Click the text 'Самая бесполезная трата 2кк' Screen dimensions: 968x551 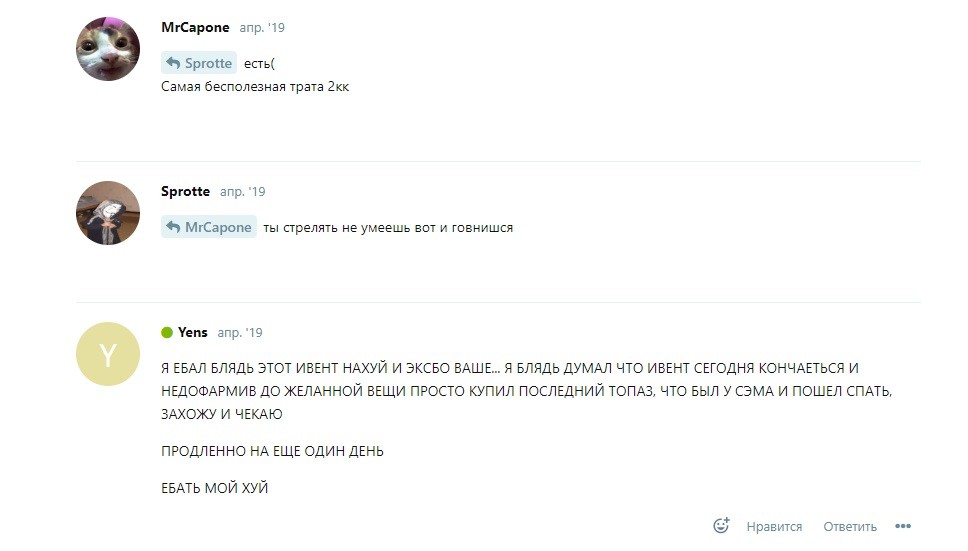click(x=255, y=86)
